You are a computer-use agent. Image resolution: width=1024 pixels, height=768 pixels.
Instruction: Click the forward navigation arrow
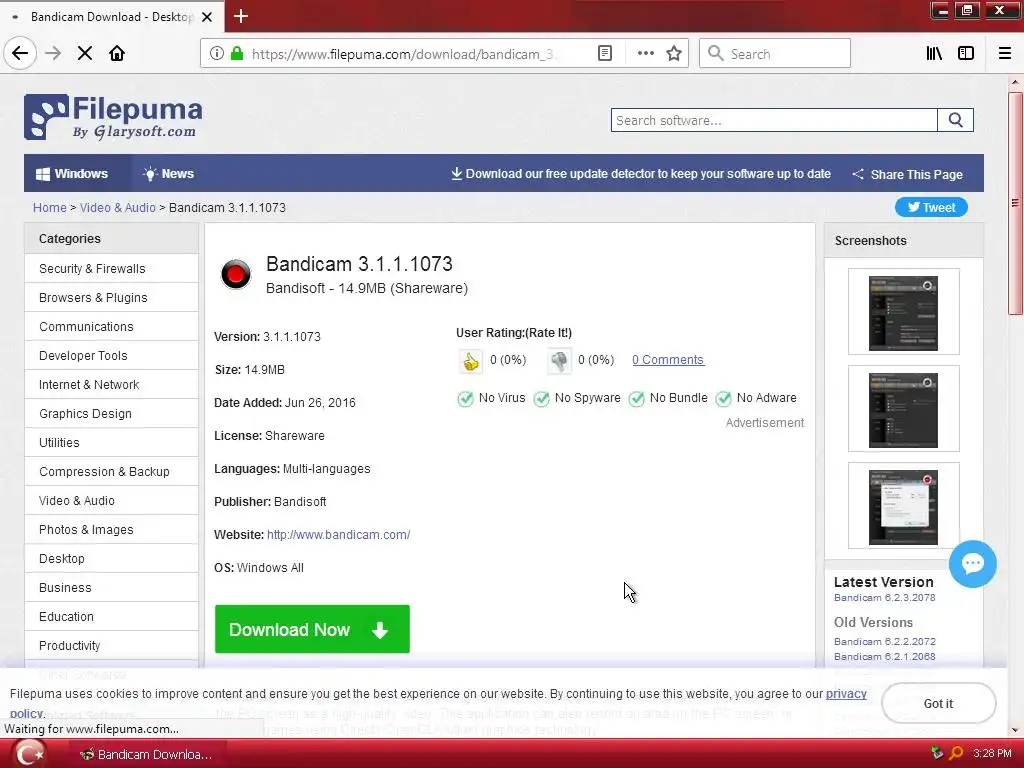(53, 54)
